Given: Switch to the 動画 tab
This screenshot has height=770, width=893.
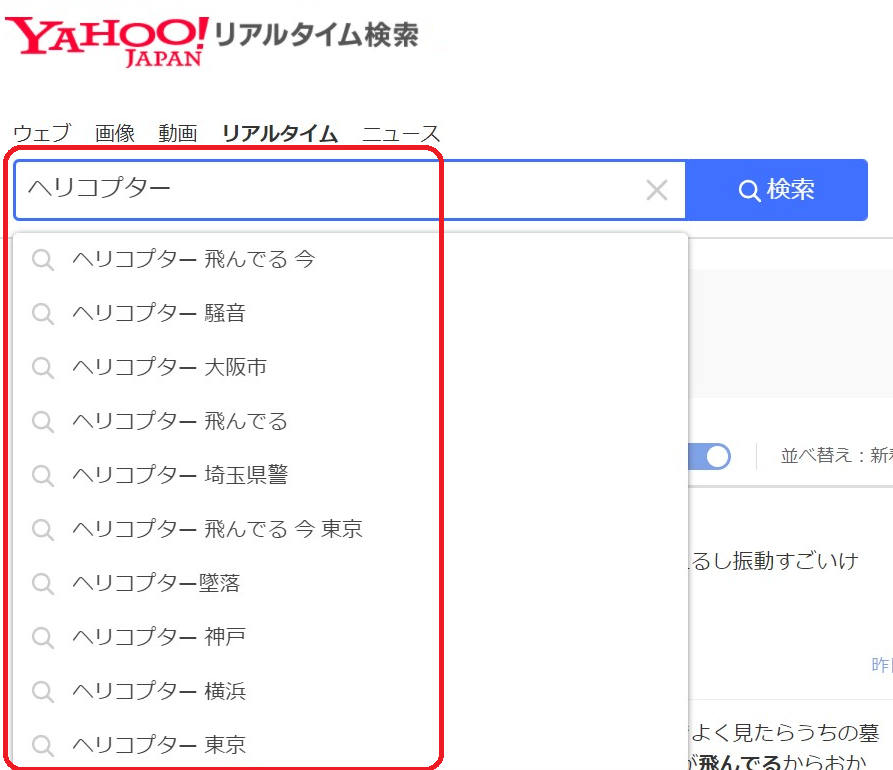Looking at the screenshot, I should tap(178, 133).
